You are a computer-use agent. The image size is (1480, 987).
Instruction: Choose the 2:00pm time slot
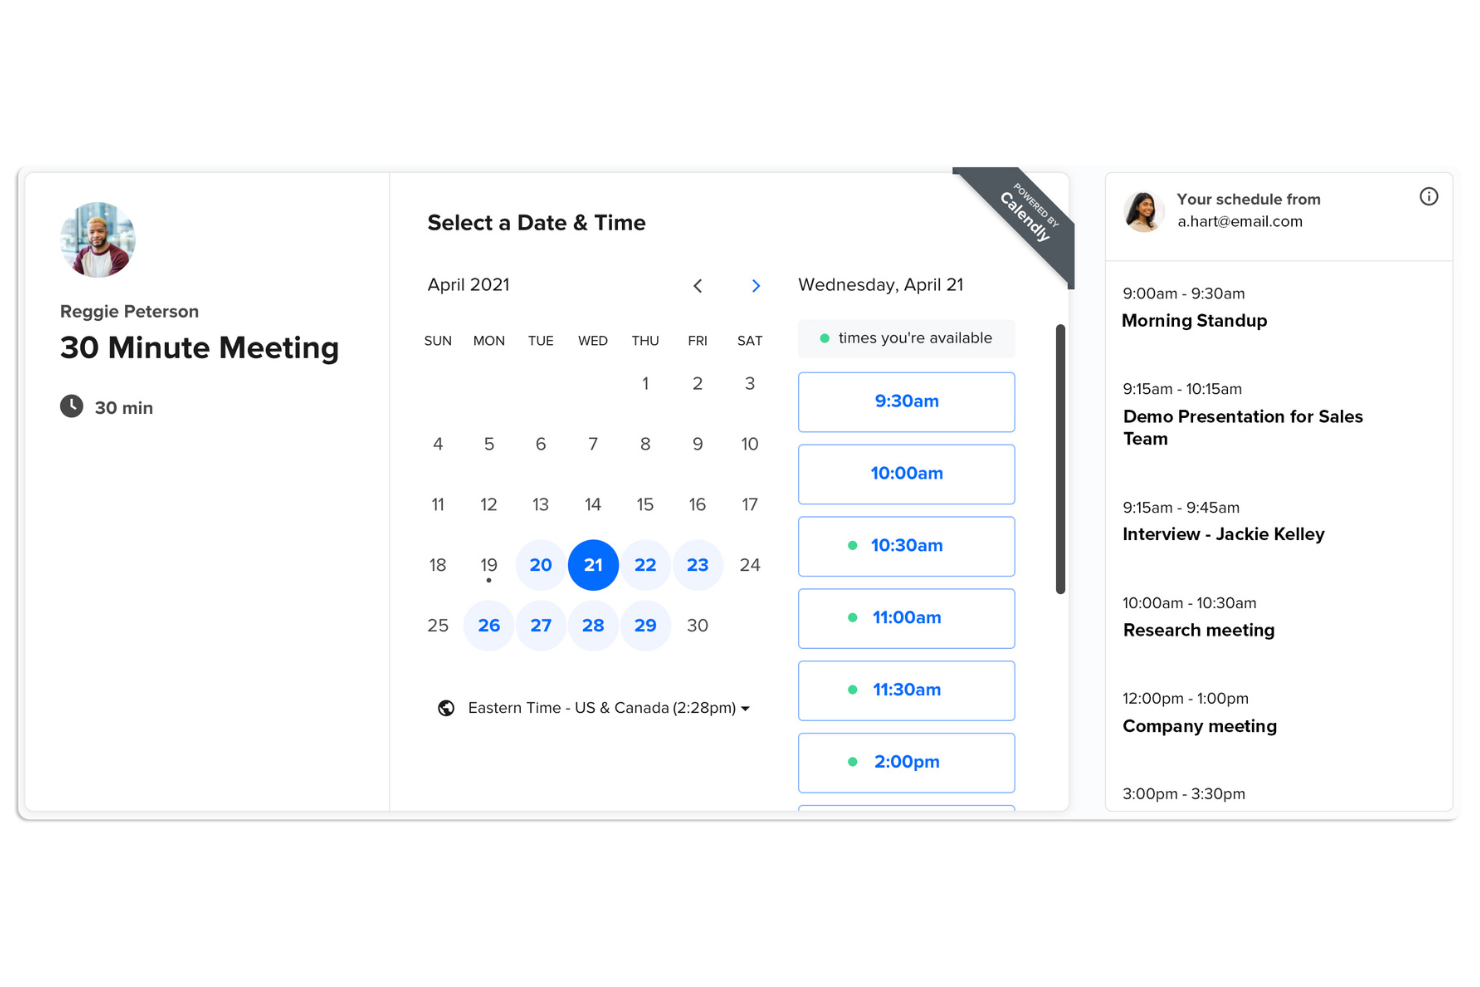tap(906, 761)
